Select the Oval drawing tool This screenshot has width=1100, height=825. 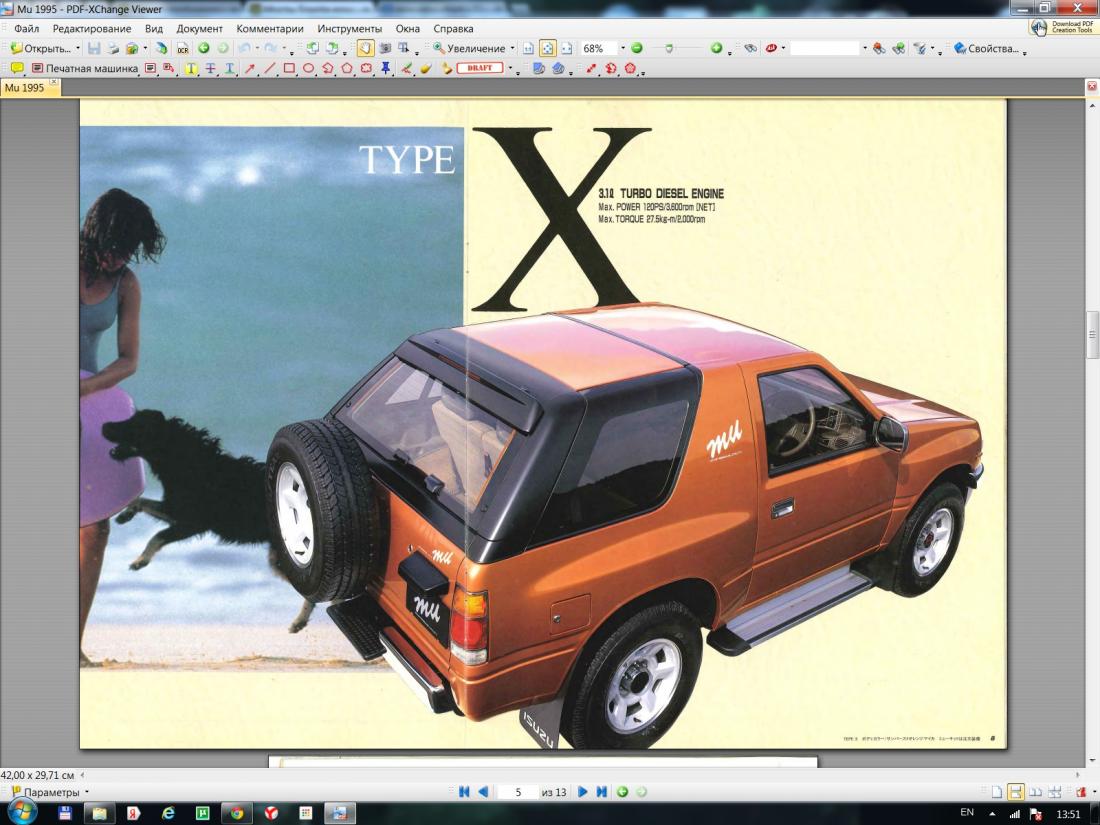click(308, 68)
